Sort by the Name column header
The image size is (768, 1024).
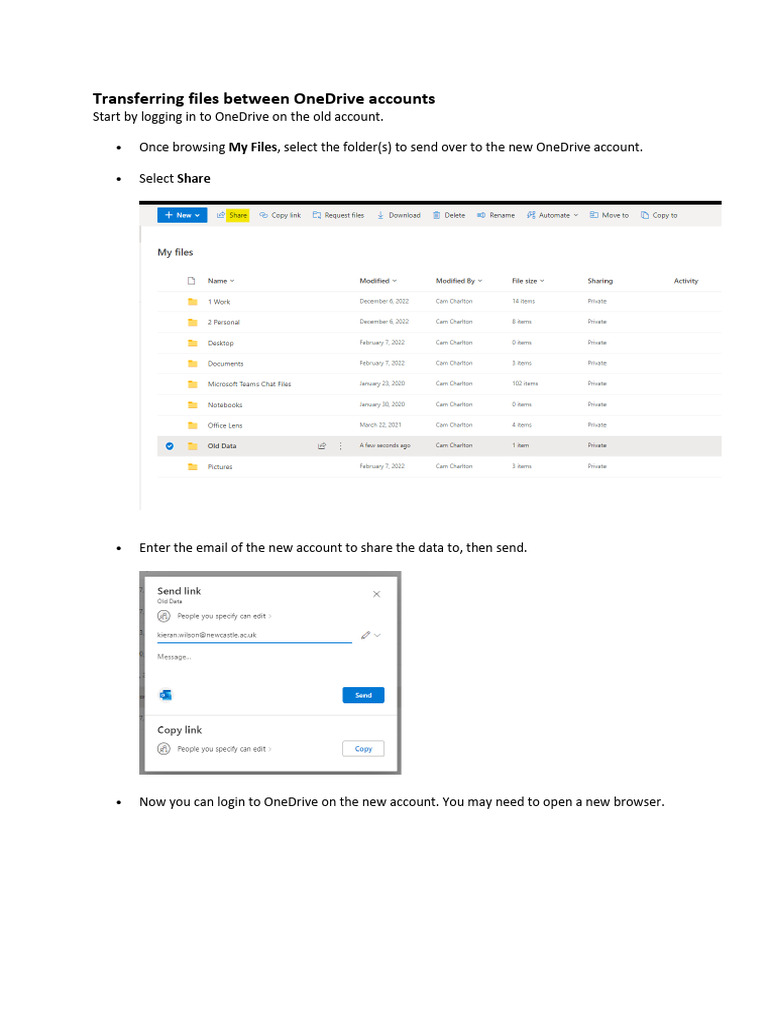[221, 281]
